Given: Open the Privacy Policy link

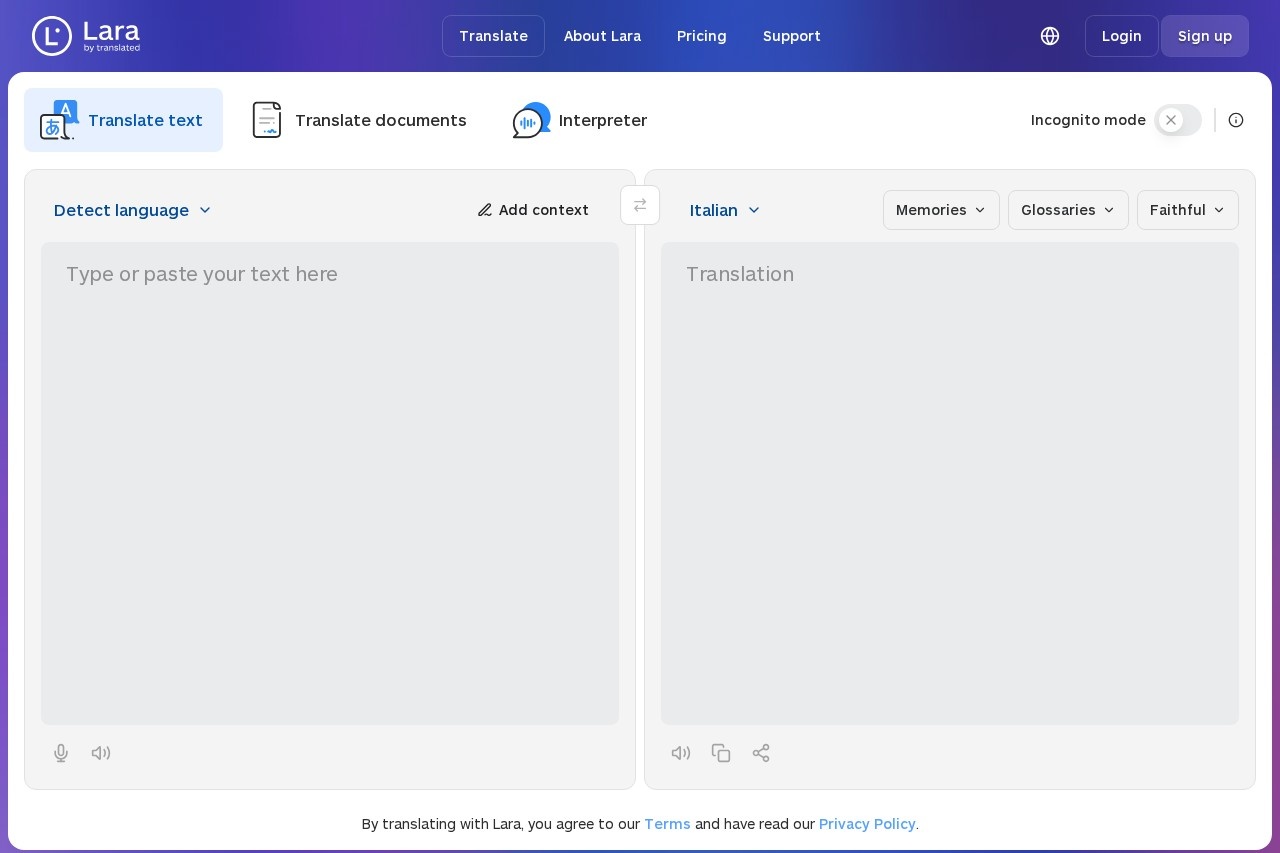Looking at the screenshot, I should point(867,824).
